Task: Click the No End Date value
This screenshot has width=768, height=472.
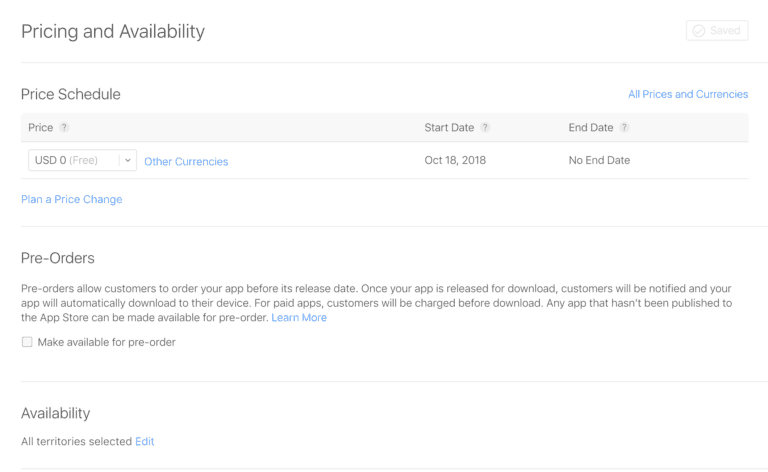Action: click(599, 160)
